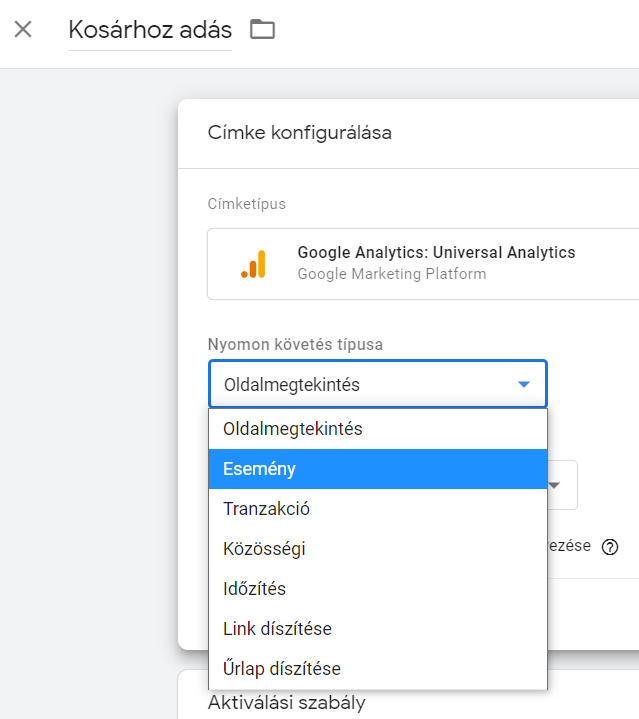Open the partially hidden dropdown arrow behind the list
This screenshot has width=639, height=719.
pyautogui.click(x=555, y=485)
